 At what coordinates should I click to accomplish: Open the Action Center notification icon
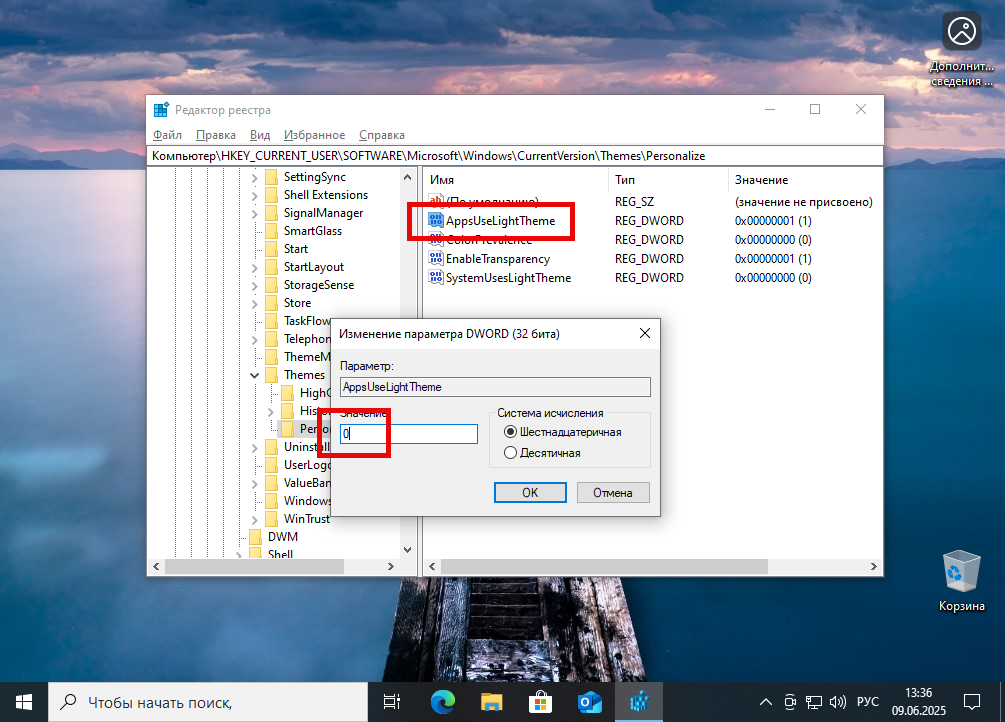click(971, 701)
